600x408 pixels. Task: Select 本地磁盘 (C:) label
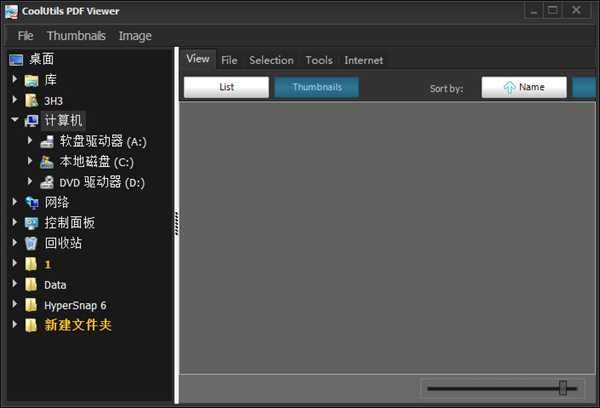point(96,162)
